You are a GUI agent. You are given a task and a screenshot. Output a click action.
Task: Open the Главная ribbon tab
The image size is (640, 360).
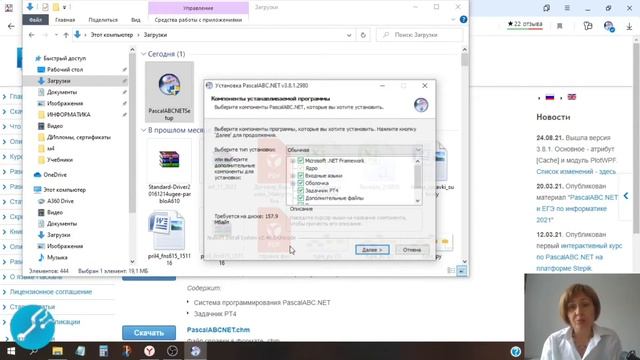(65, 20)
